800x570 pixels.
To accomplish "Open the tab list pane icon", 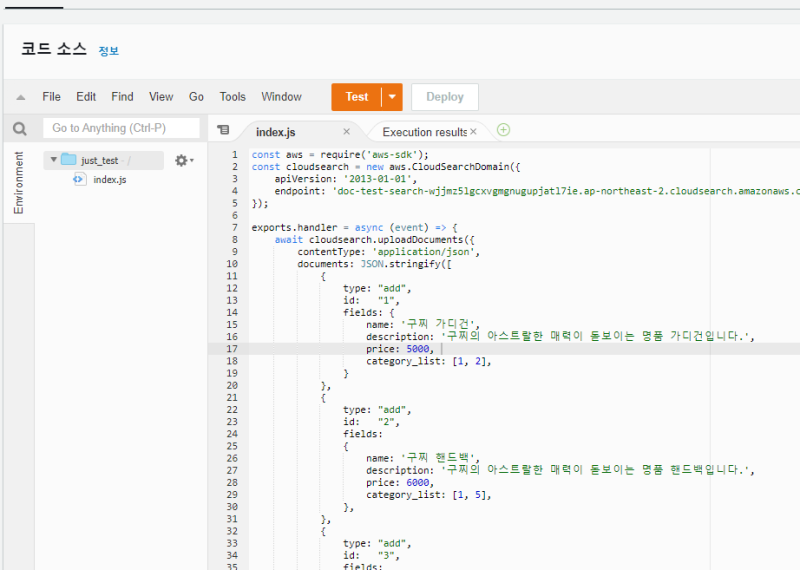I will [223, 130].
